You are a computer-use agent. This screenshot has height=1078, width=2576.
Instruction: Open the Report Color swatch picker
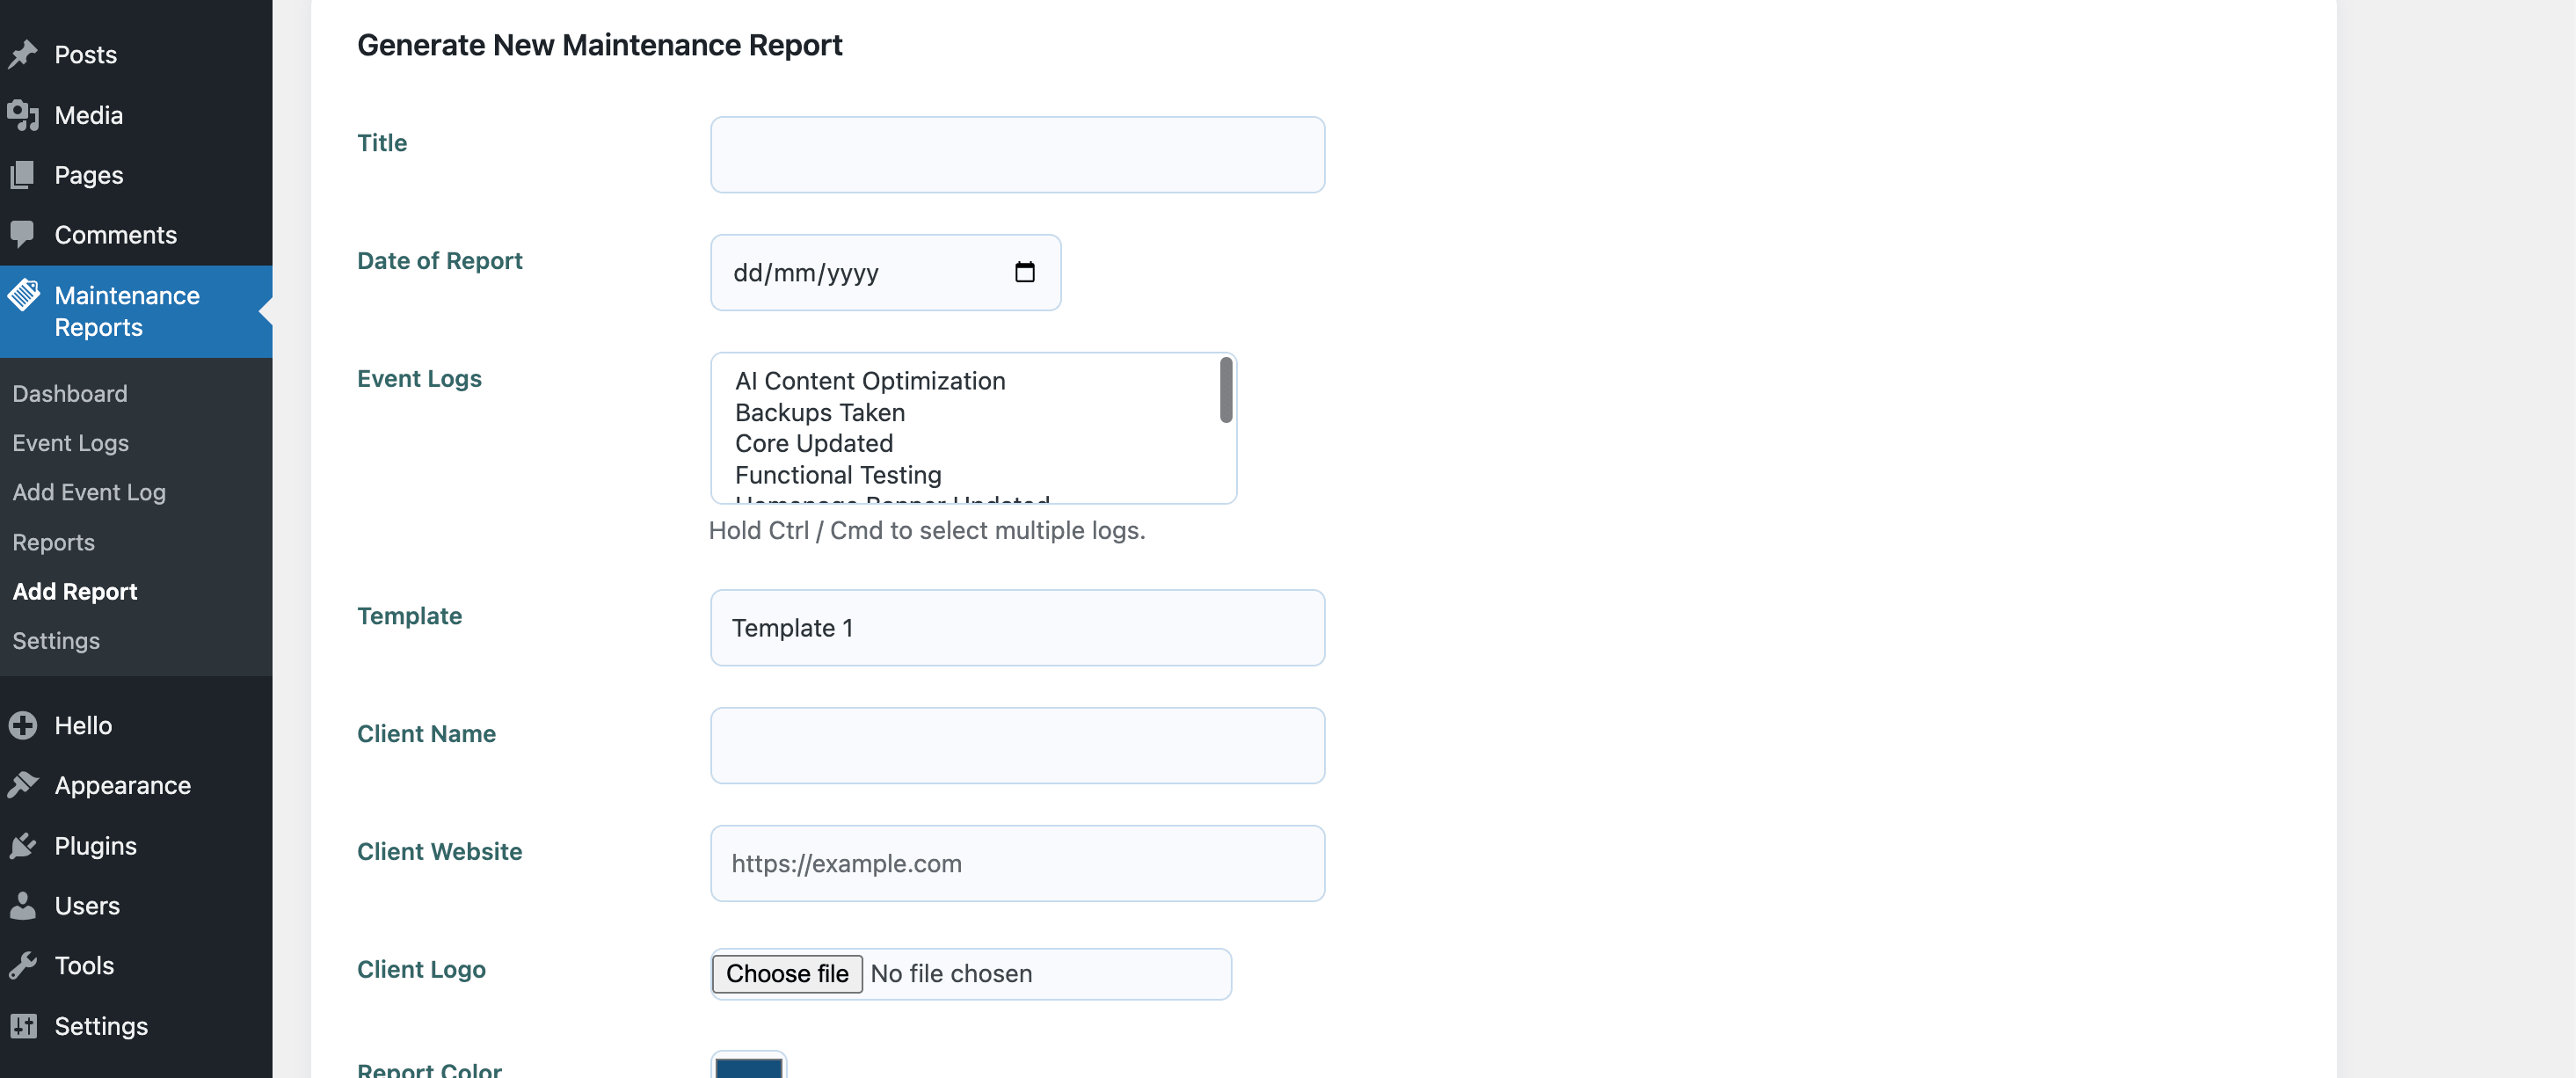pyautogui.click(x=749, y=1070)
